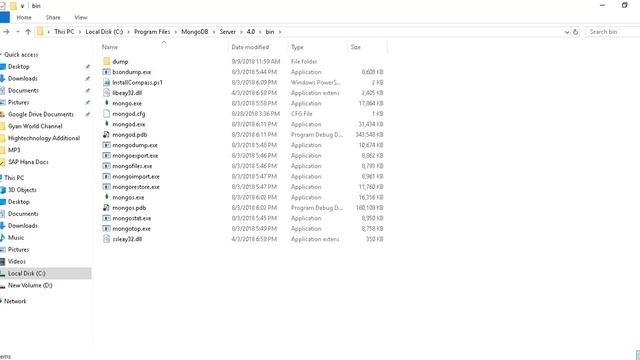Click the MongoDB breadcrumb segment

click(x=195, y=32)
